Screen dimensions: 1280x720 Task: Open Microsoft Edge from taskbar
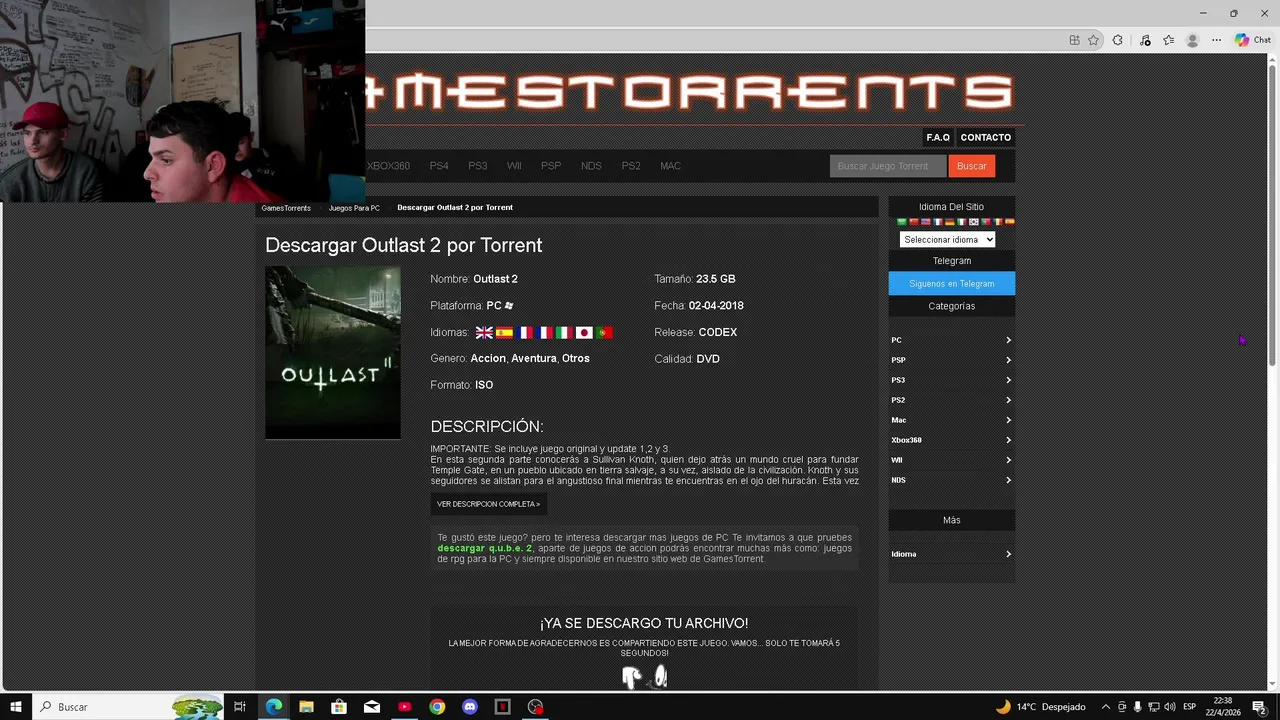click(274, 707)
